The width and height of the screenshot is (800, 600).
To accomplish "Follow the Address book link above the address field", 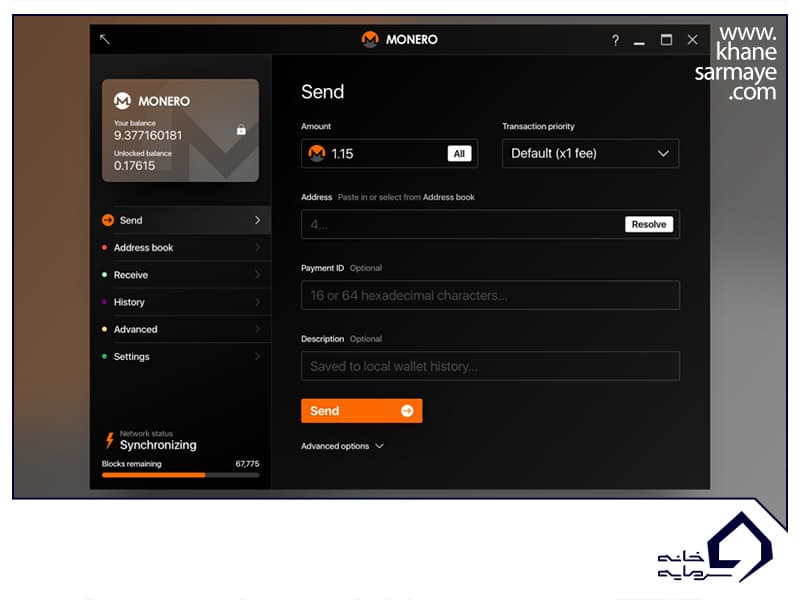I will coord(448,197).
